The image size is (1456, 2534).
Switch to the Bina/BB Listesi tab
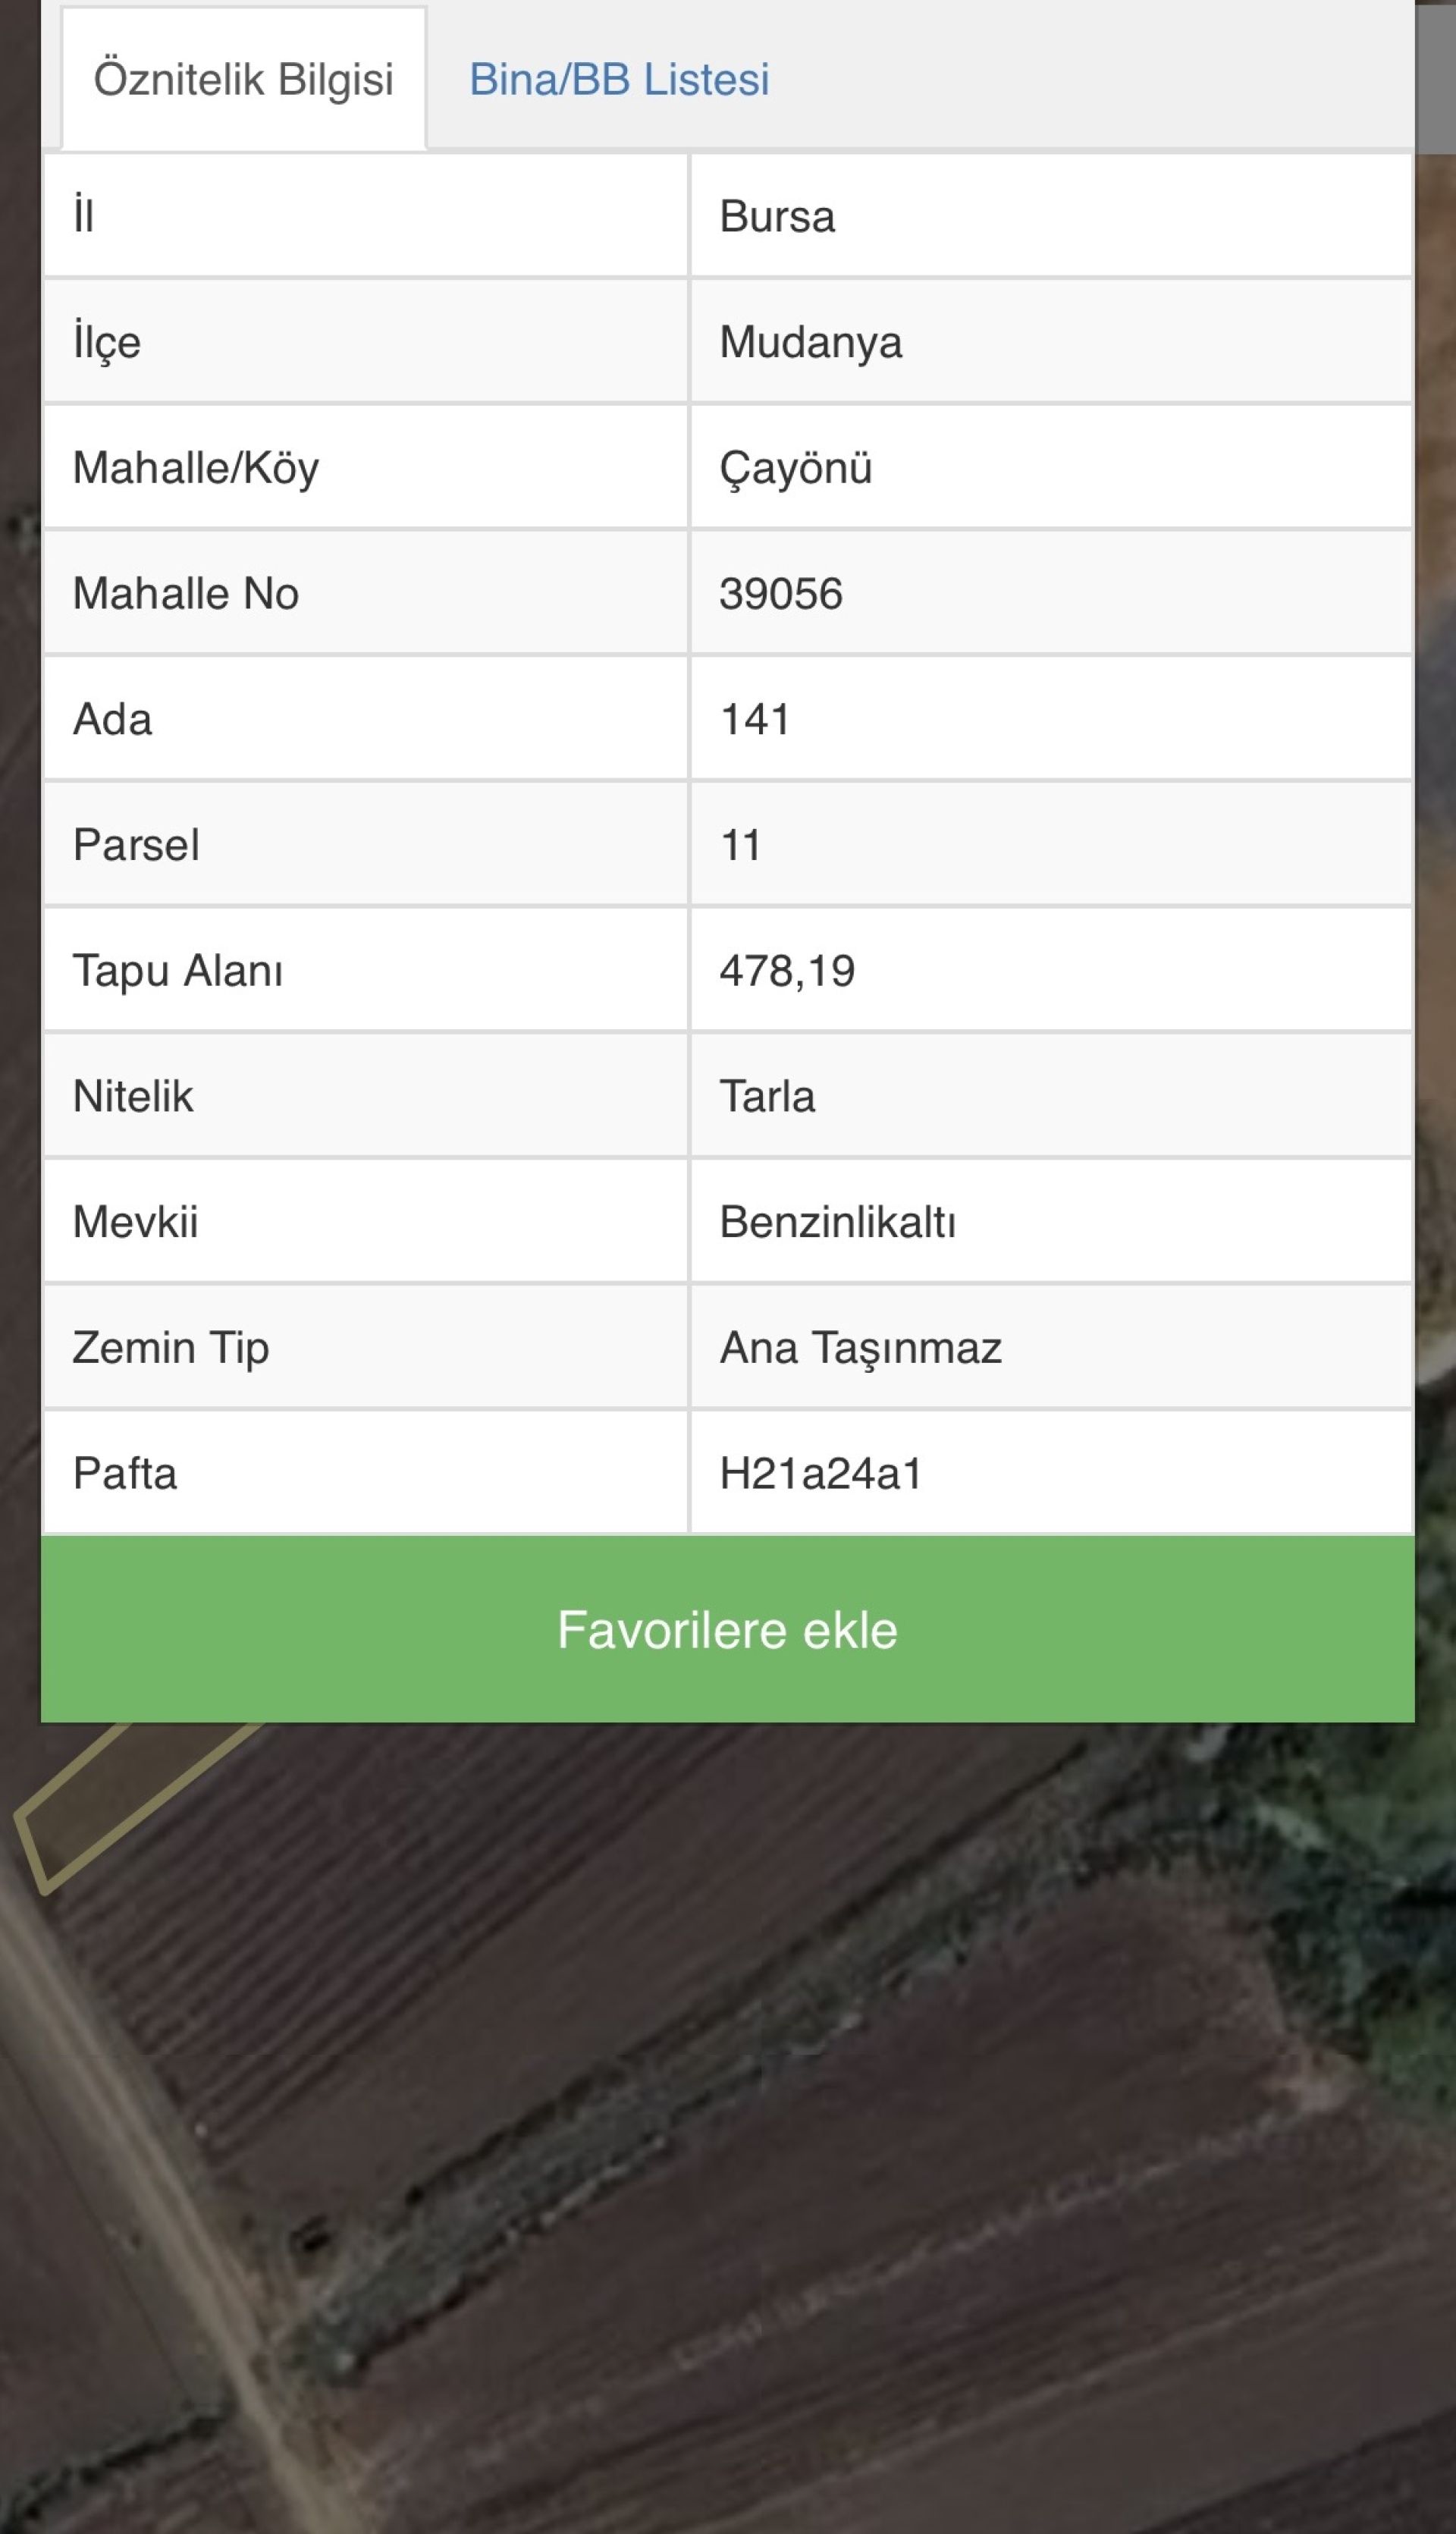619,79
